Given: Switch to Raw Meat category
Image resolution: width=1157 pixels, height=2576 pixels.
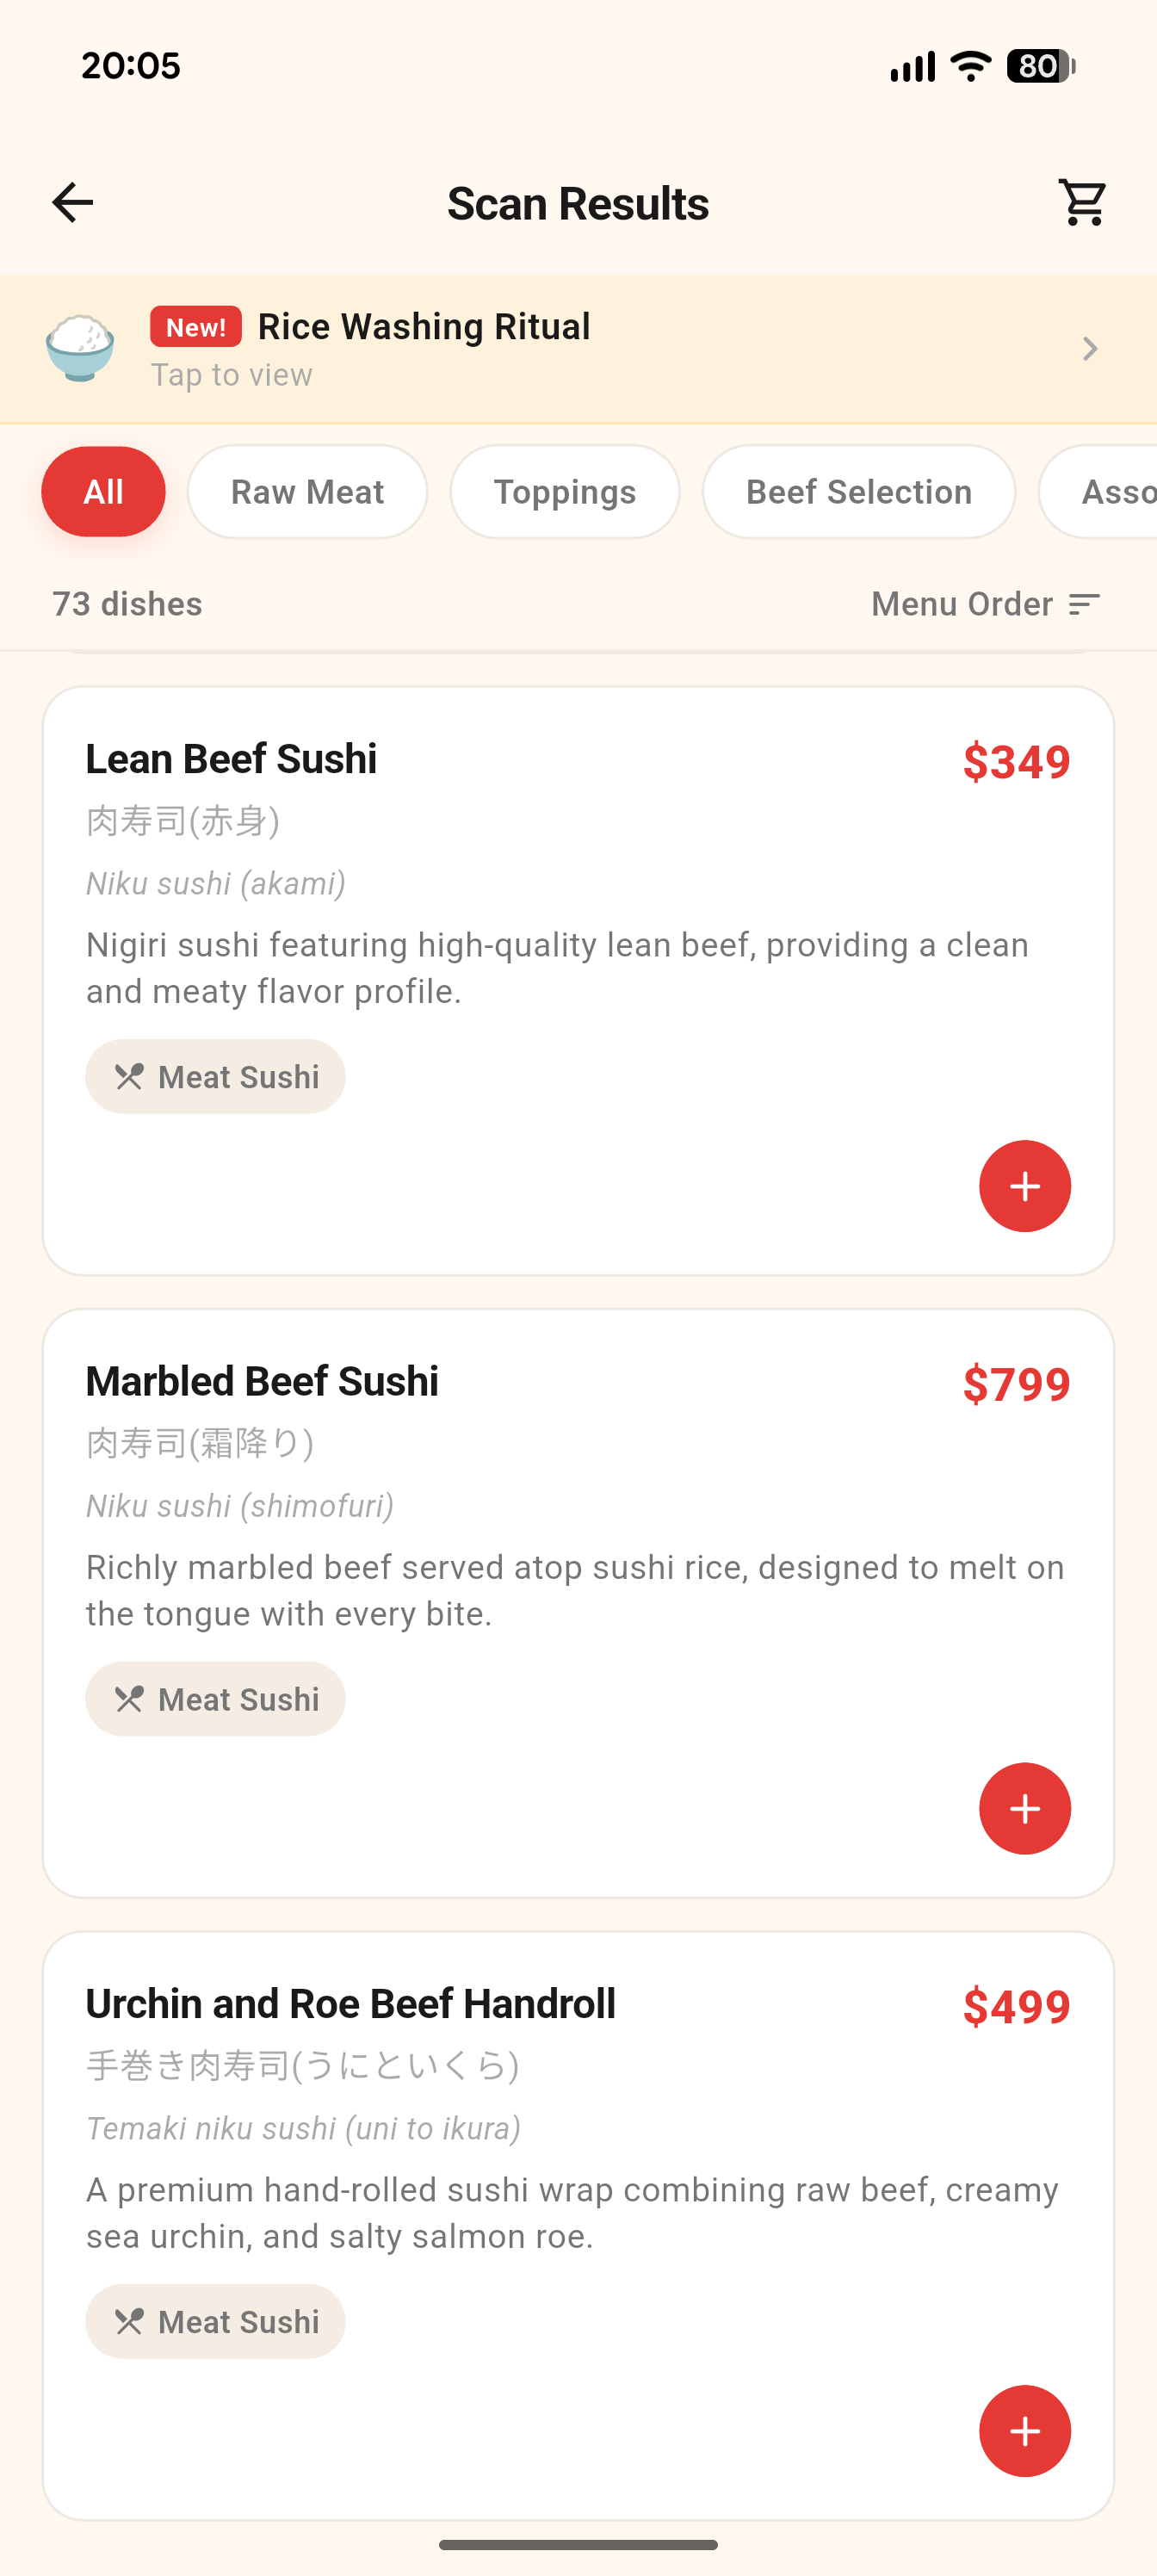Looking at the screenshot, I should point(307,492).
